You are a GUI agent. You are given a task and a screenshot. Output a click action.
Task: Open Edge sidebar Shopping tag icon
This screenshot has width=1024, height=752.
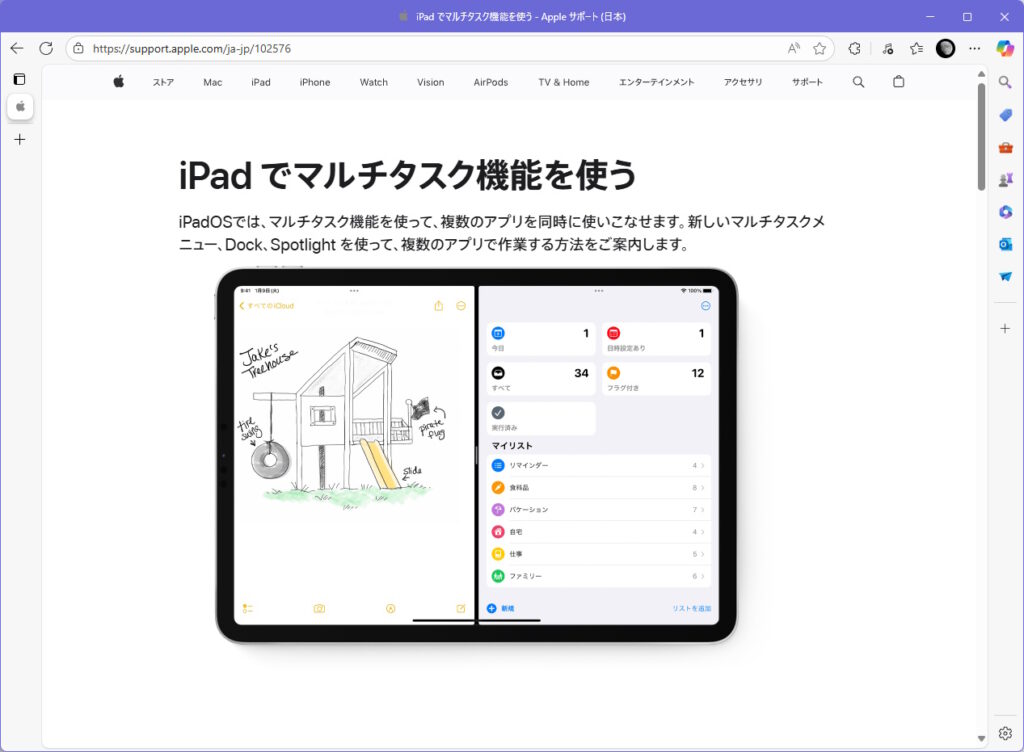coord(1005,115)
